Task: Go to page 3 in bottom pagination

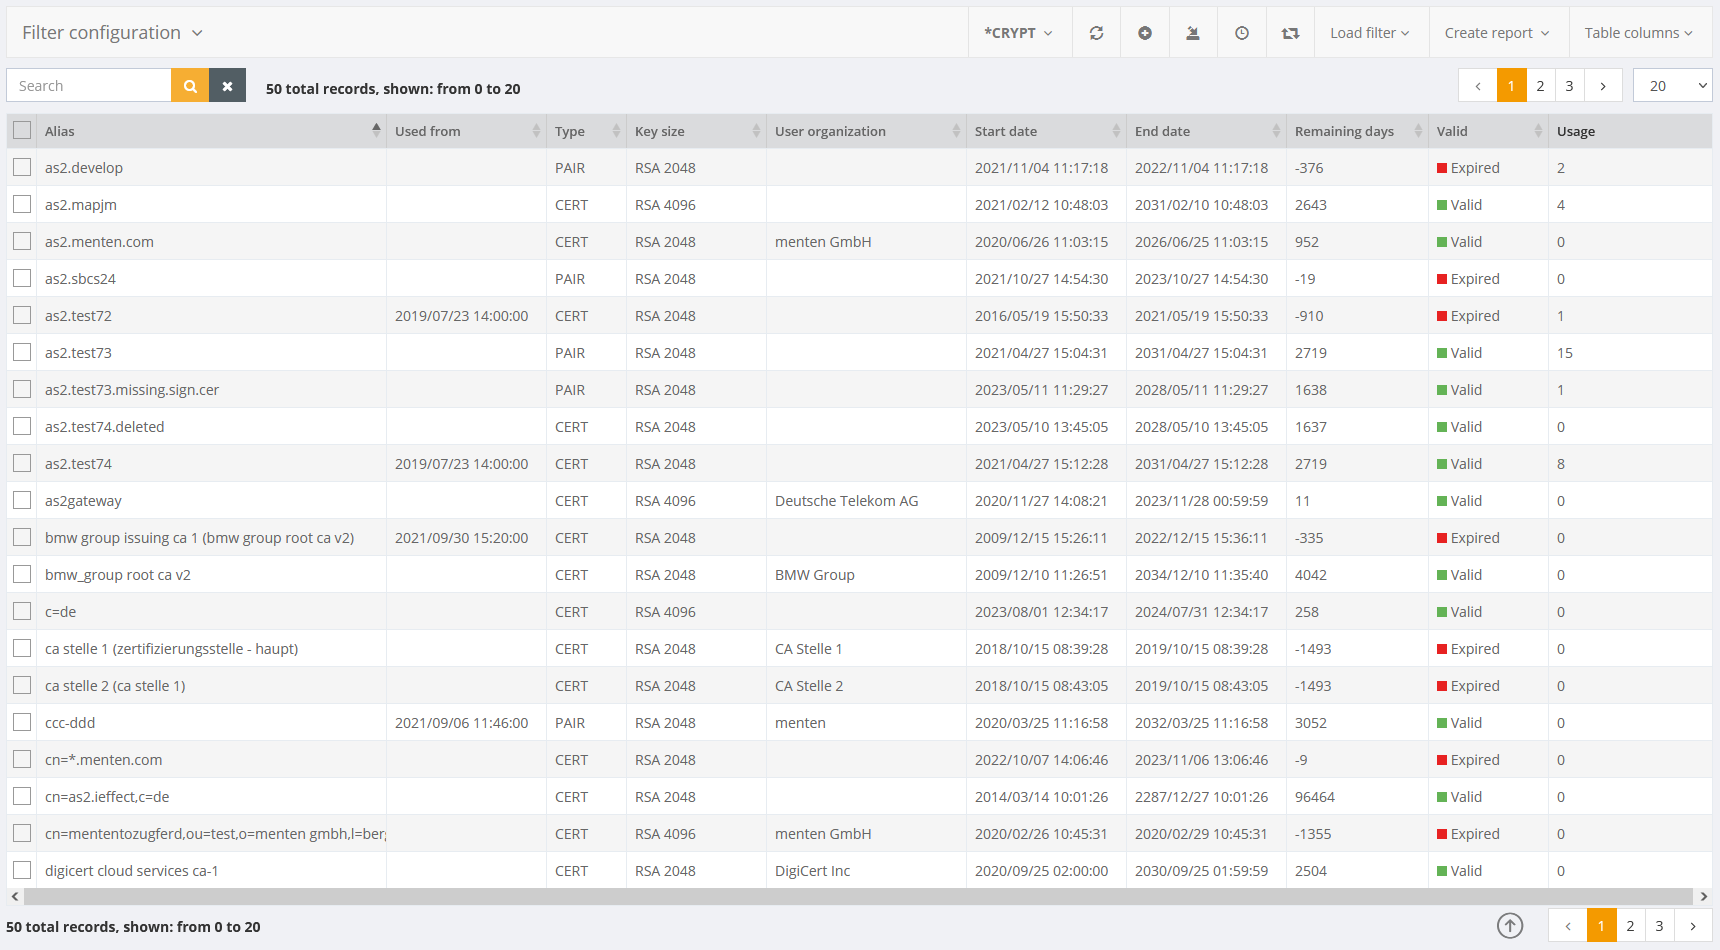Action: 1659,926
